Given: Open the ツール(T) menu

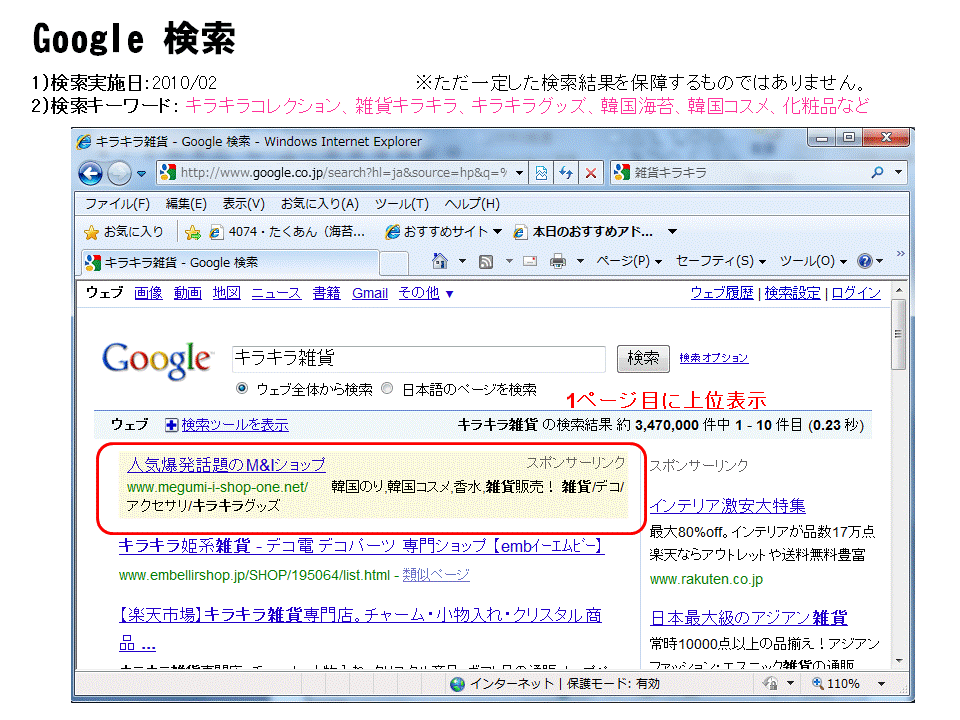Looking at the screenshot, I should 402,204.
